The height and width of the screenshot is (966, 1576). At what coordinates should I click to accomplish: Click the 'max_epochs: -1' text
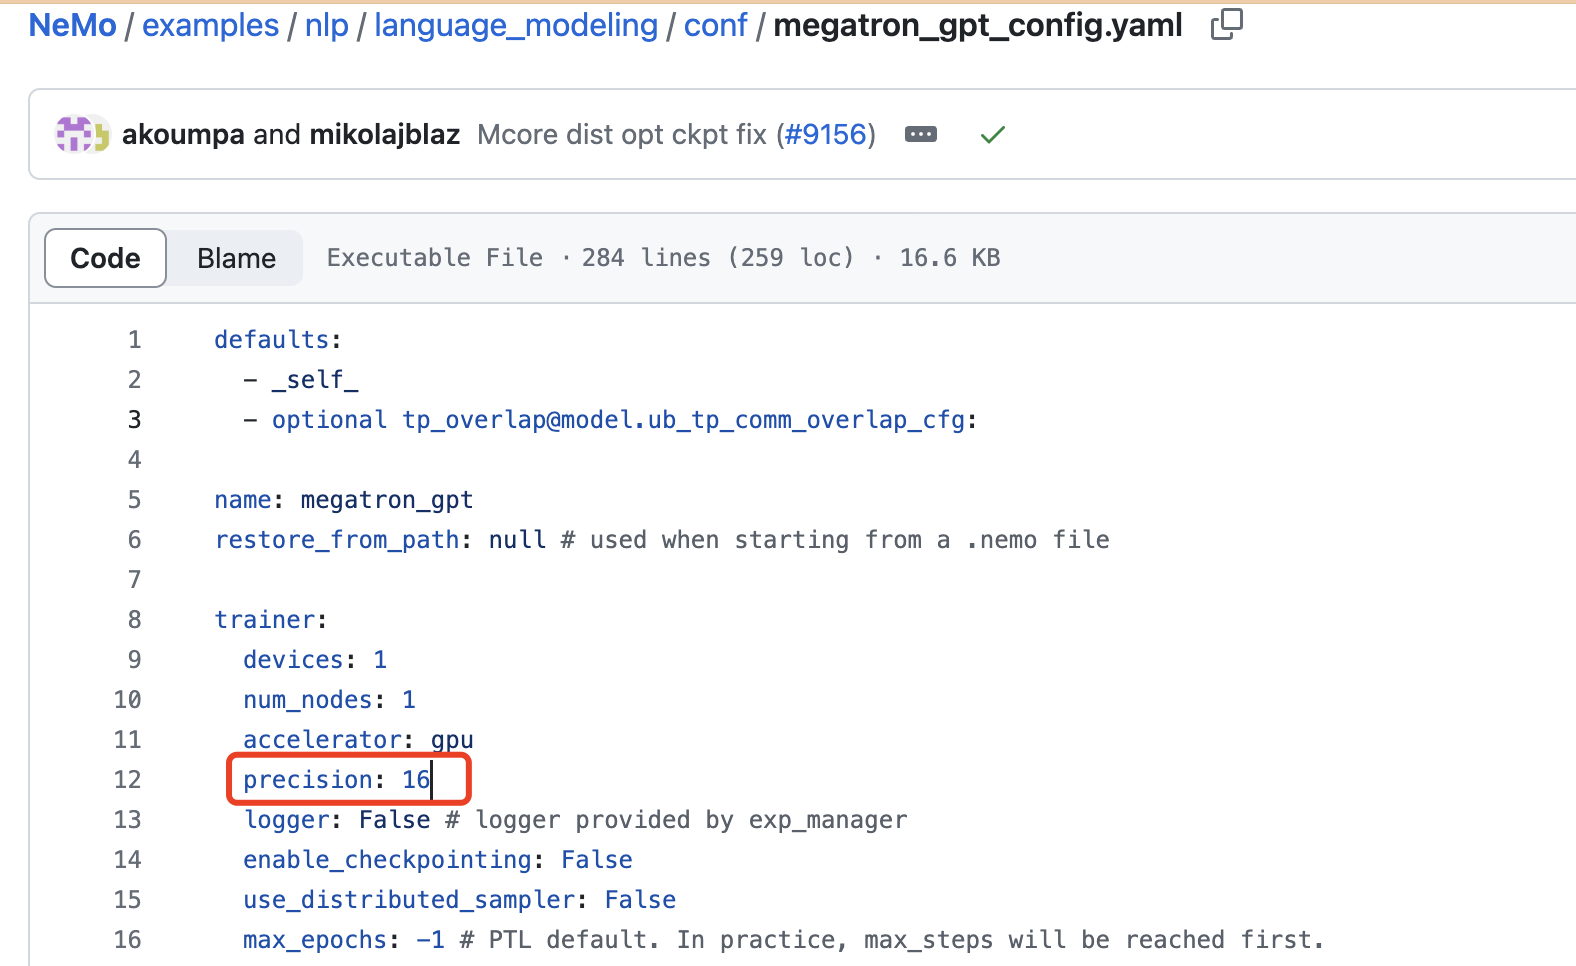(x=344, y=940)
